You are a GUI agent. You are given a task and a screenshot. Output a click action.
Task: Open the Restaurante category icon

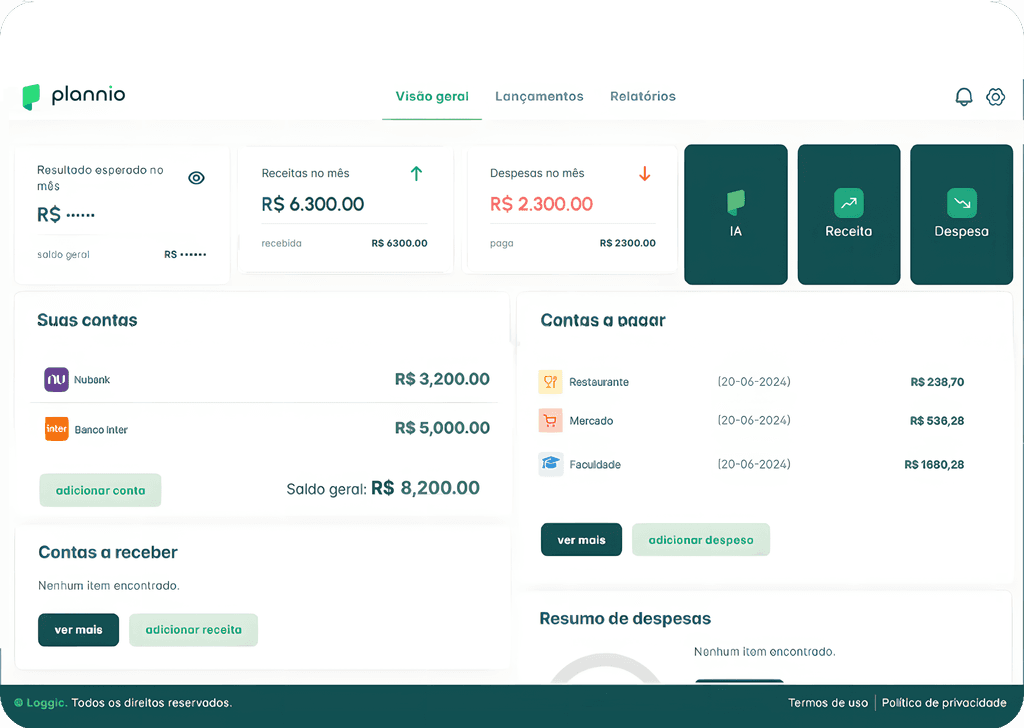click(550, 381)
